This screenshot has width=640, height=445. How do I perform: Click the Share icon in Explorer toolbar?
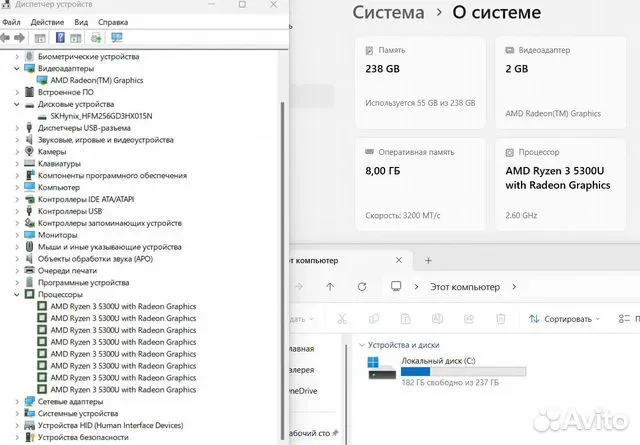coord(469,318)
